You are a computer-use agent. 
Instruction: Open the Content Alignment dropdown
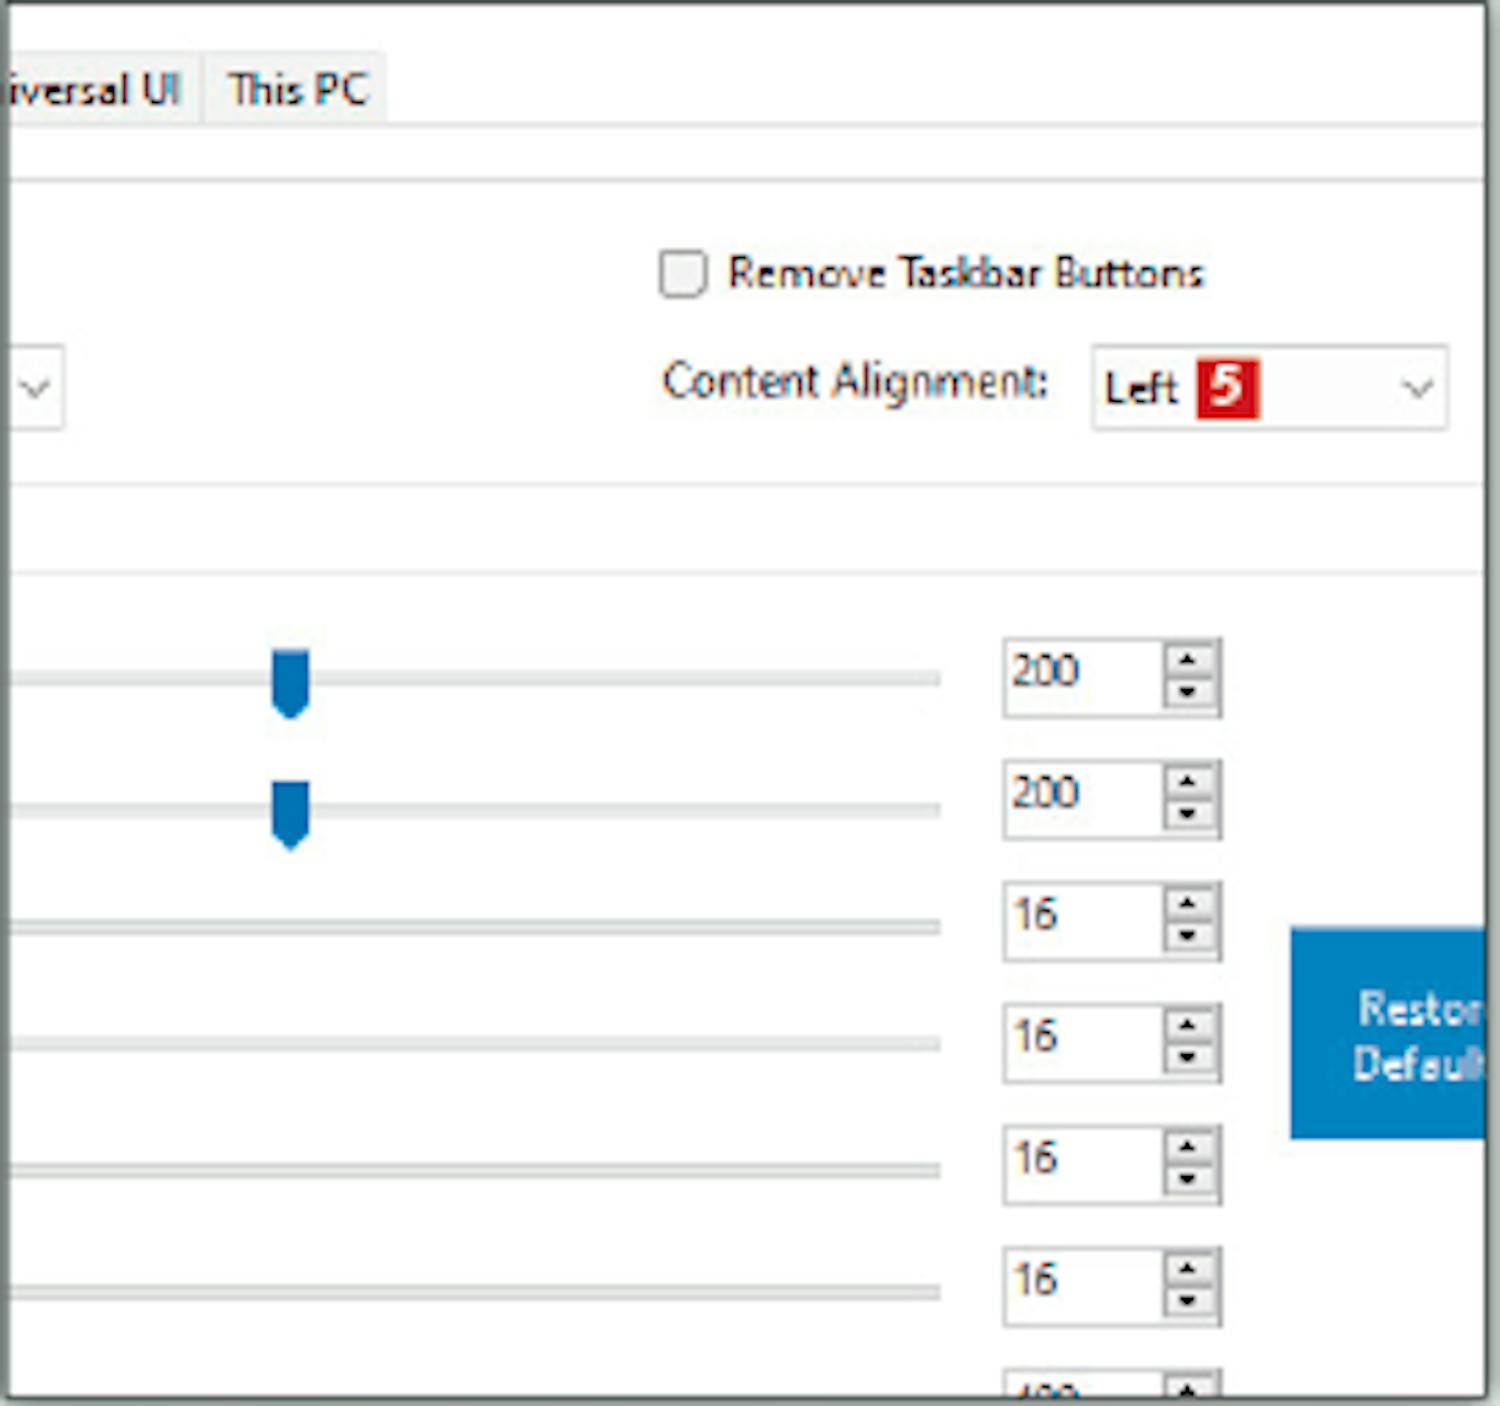[1268, 388]
